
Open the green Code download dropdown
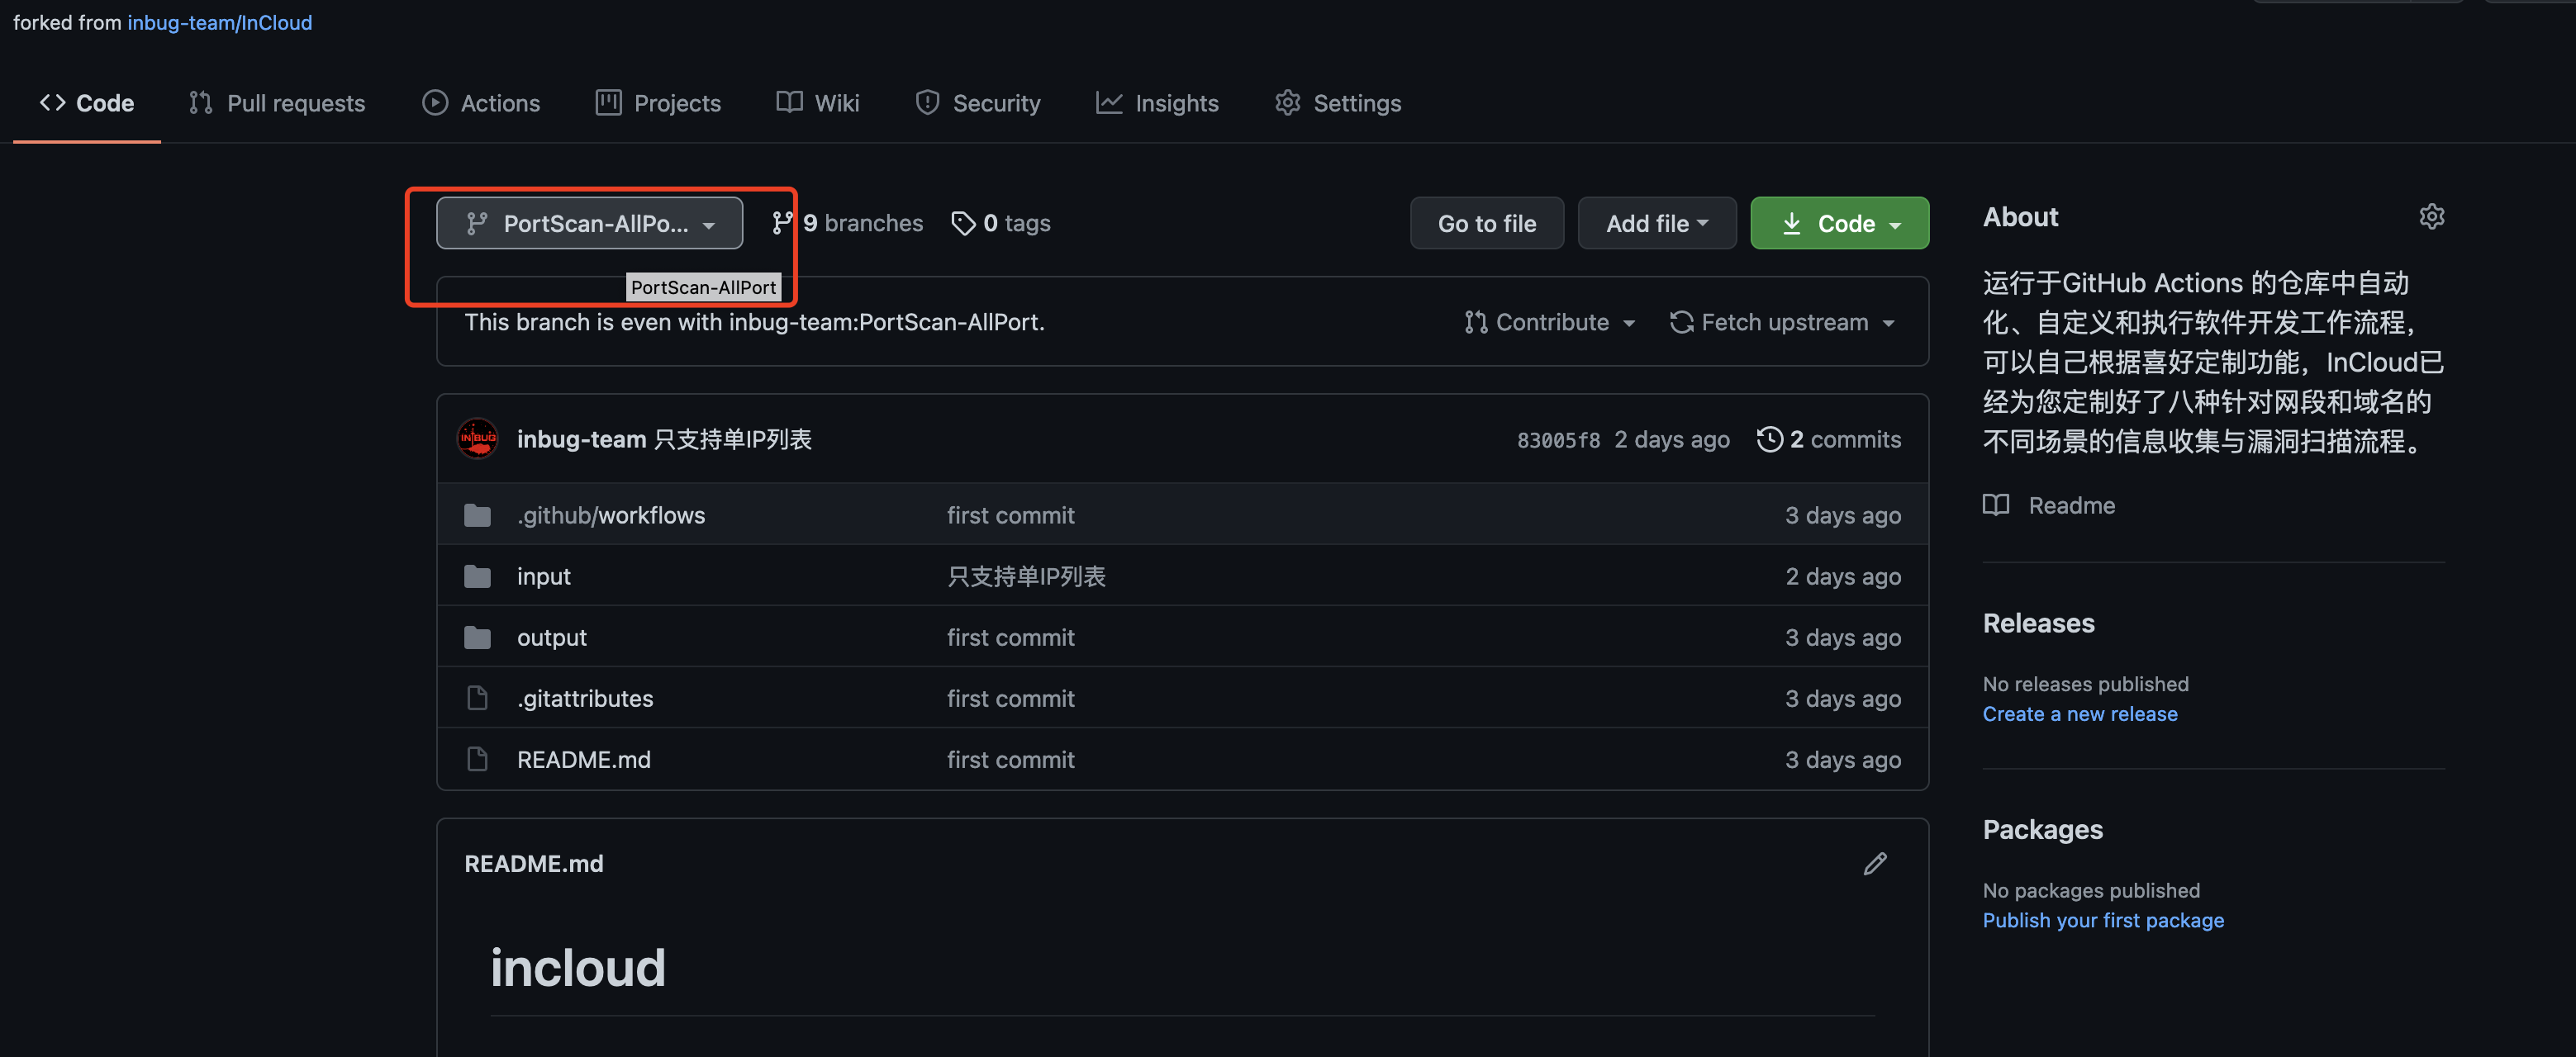[x=1839, y=223]
